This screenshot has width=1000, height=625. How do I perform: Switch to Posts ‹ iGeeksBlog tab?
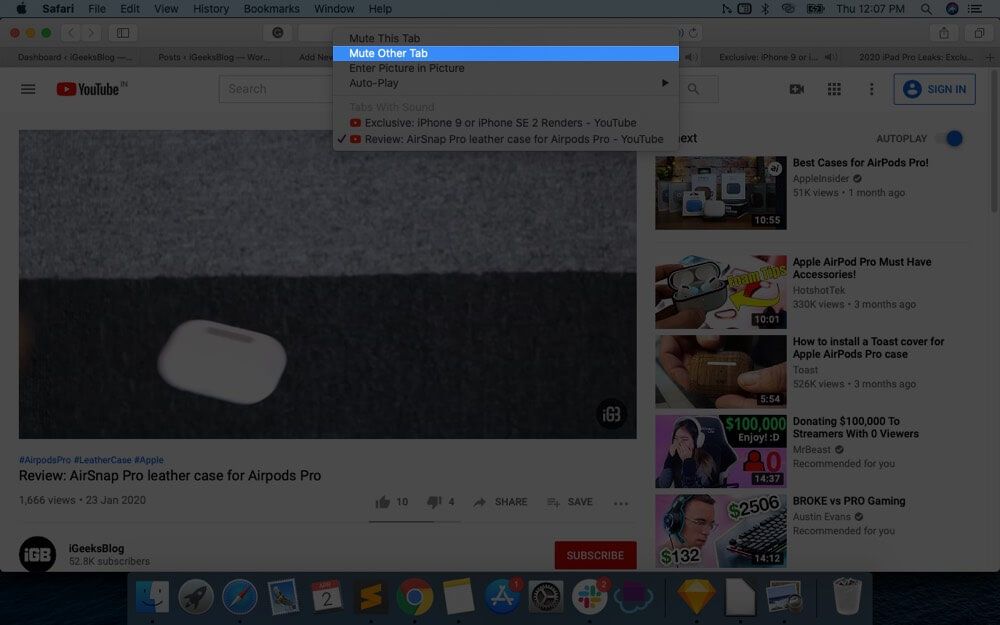[x=214, y=57]
